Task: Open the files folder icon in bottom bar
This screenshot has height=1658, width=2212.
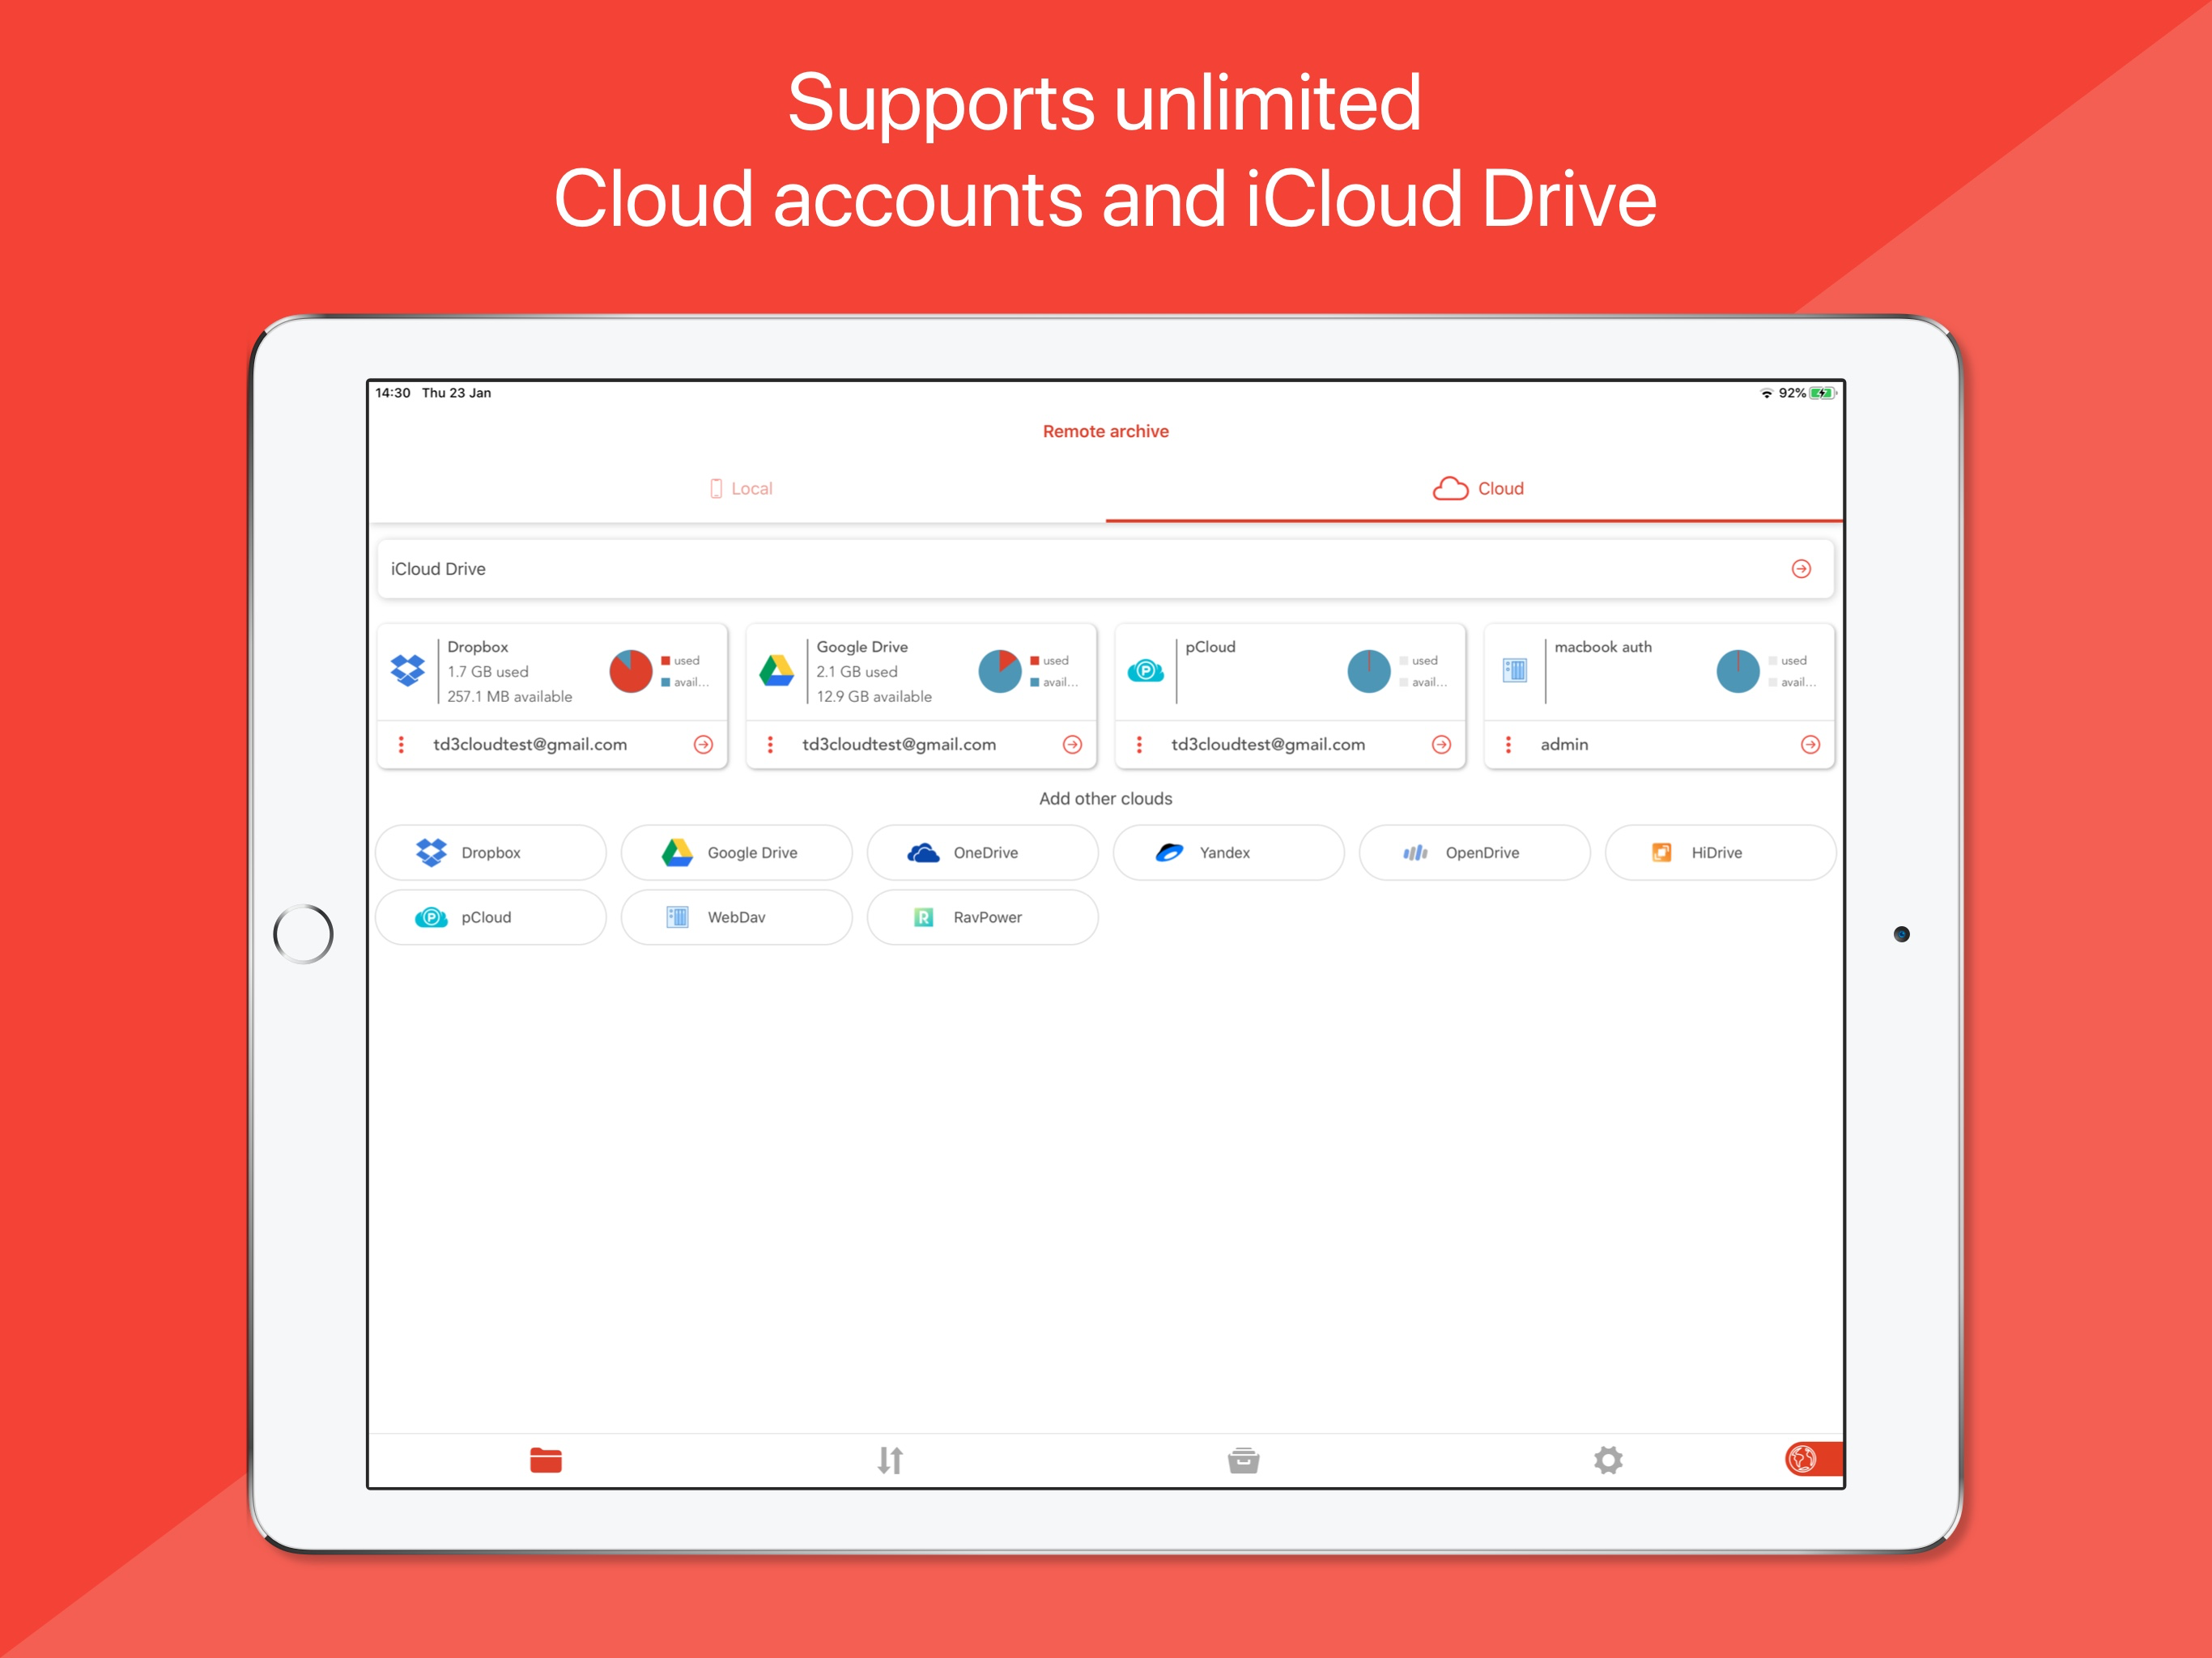Action: [545, 1460]
